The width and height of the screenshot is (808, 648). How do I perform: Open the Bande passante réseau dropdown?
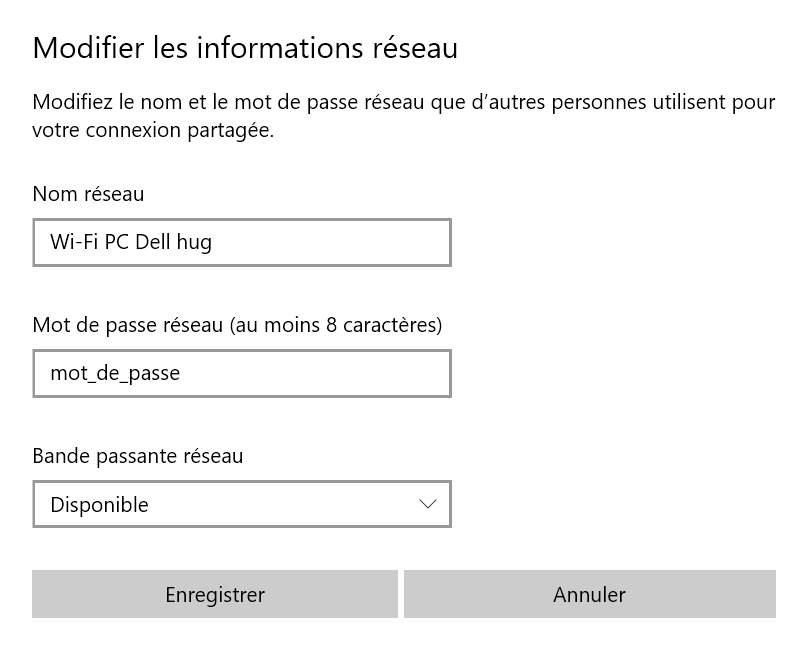[241, 504]
